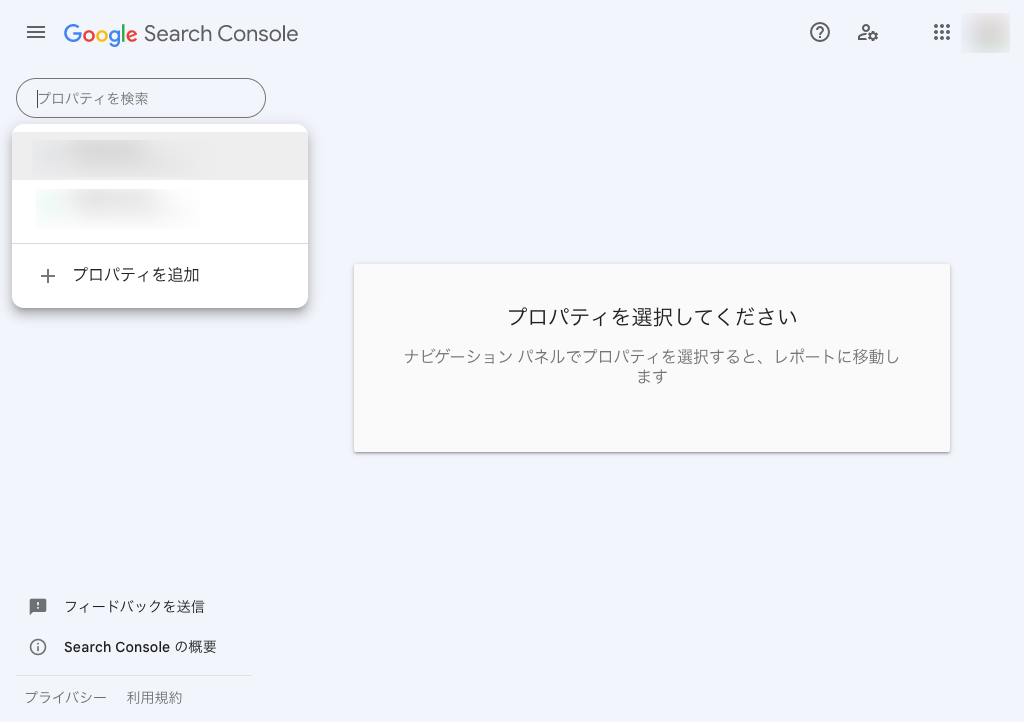Click the 'Search Console' header title text
The height and width of the screenshot is (722, 1024).
[x=221, y=34]
